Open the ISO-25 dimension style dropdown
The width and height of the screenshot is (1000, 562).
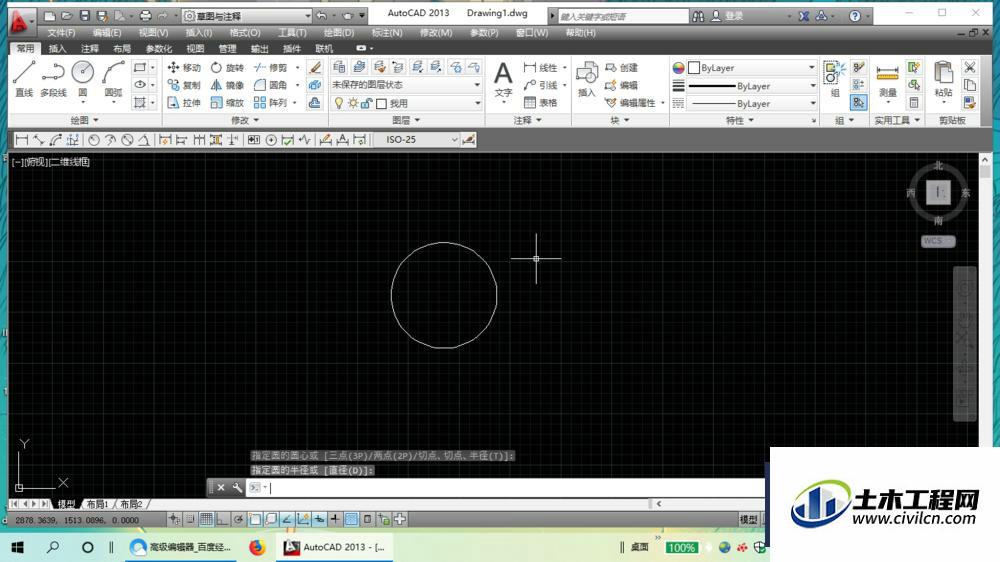pyautogui.click(x=416, y=140)
